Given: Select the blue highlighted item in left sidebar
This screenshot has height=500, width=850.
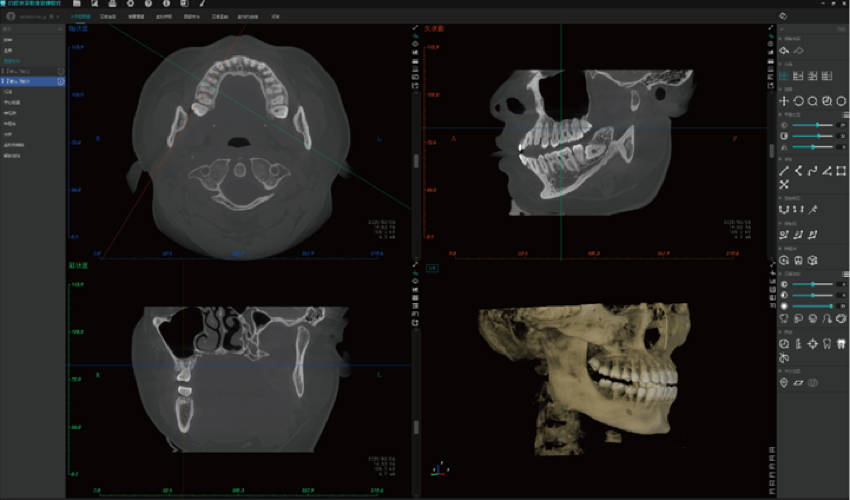Looking at the screenshot, I should (30, 81).
